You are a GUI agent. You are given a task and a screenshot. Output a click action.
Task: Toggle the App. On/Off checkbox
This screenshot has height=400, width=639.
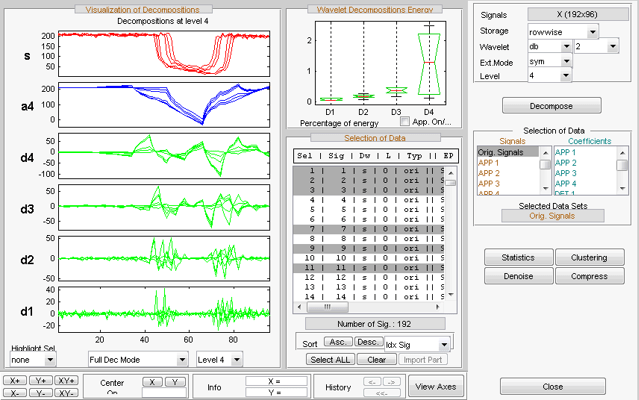tap(405, 121)
